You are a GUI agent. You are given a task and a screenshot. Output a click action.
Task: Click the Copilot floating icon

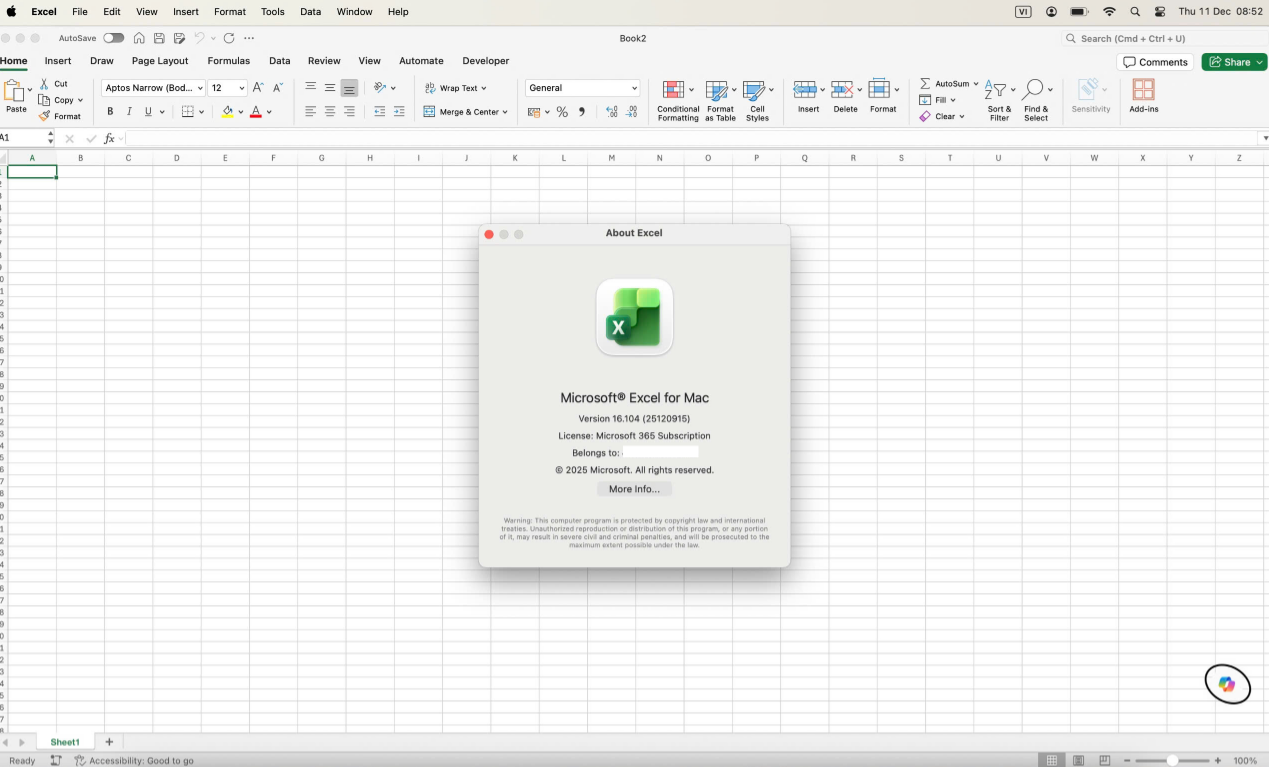(x=1227, y=684)
